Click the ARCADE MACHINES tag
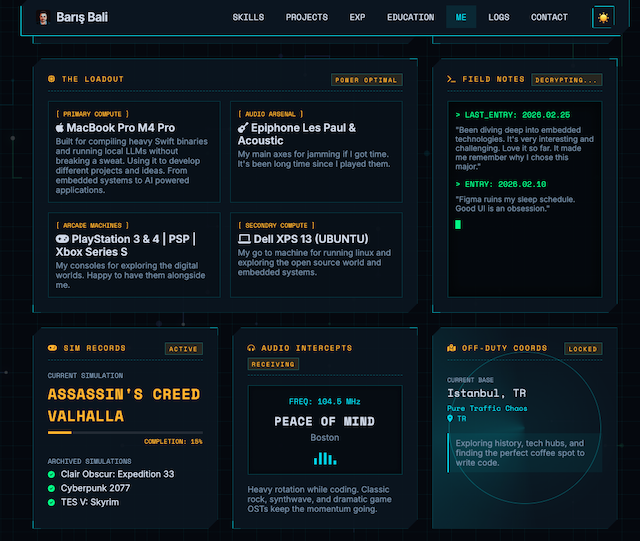Viewport: 640px width, 541px height. 92,225
